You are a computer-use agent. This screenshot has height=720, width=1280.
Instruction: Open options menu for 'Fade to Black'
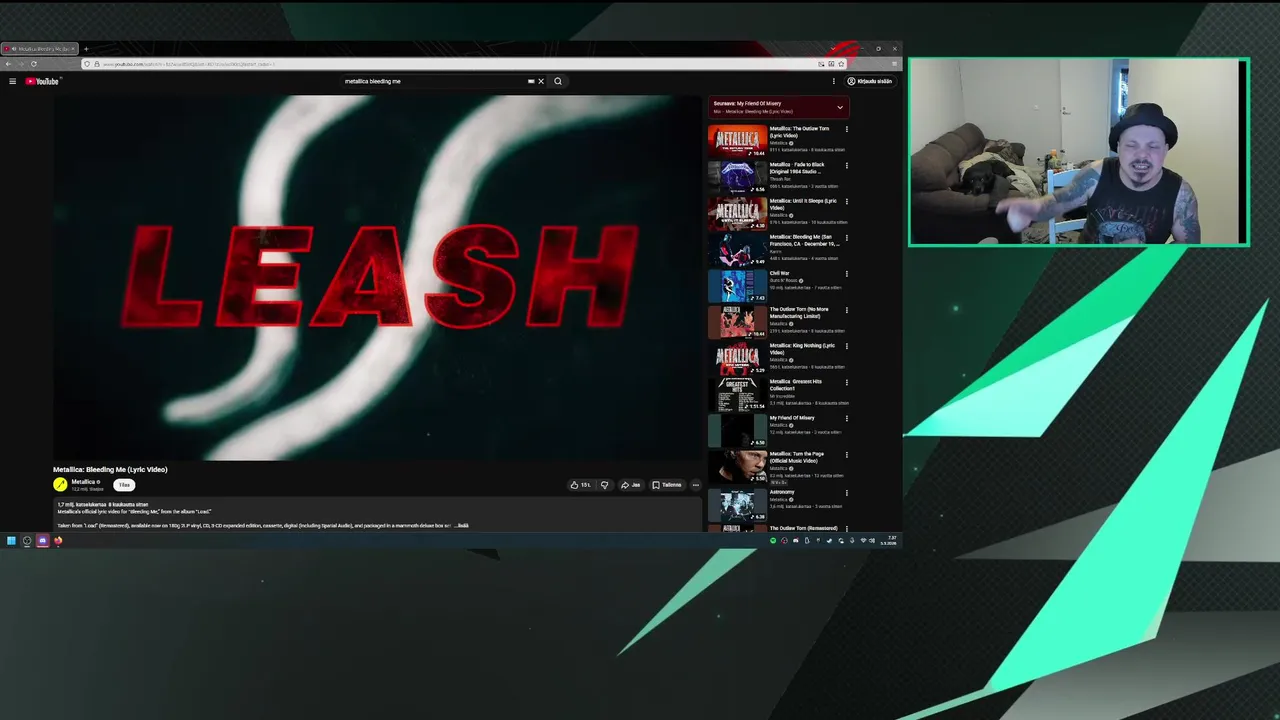click(x=846, y=165)
